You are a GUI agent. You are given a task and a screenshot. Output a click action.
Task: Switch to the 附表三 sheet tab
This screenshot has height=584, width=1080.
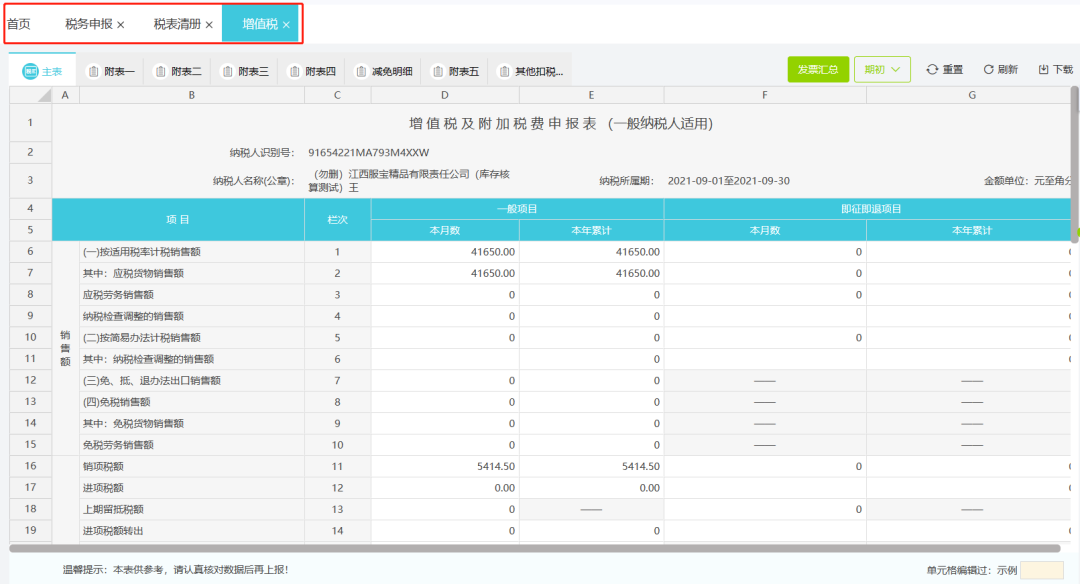click(x=250, y=71)
